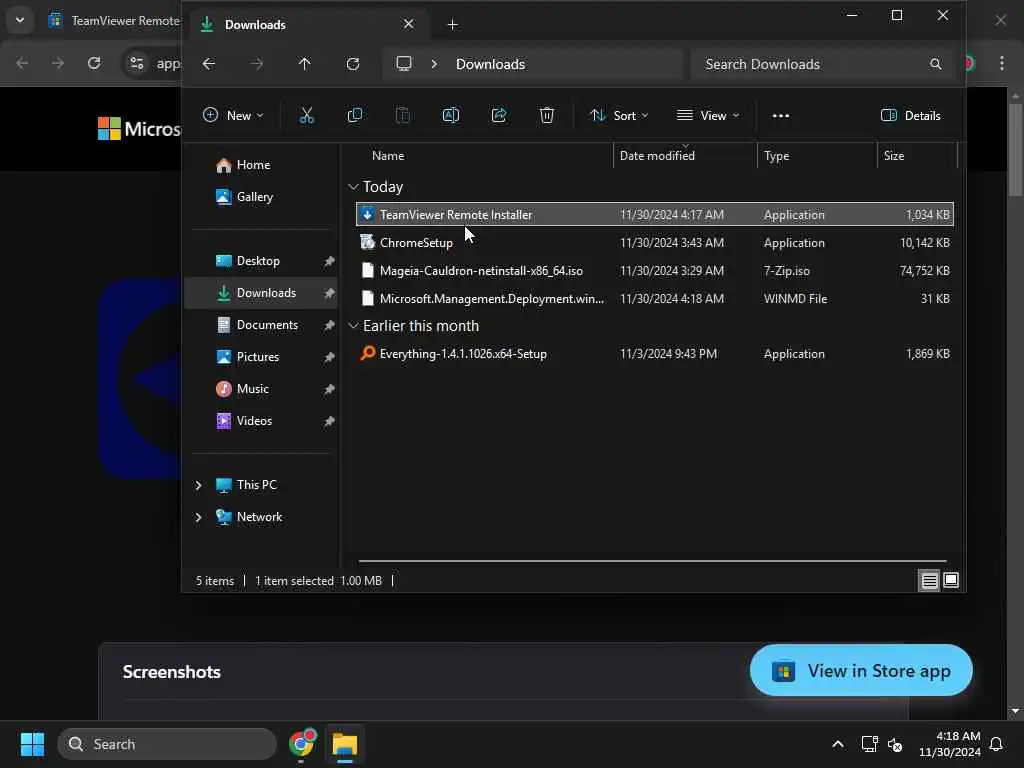Click the Rename icon in toolbar

[451, 116]
